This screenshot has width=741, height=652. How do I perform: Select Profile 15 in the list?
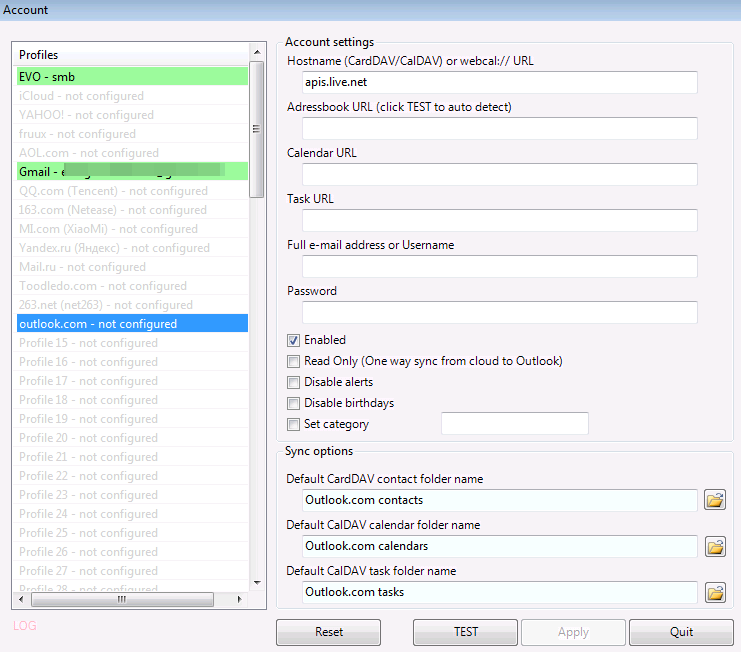132,343
